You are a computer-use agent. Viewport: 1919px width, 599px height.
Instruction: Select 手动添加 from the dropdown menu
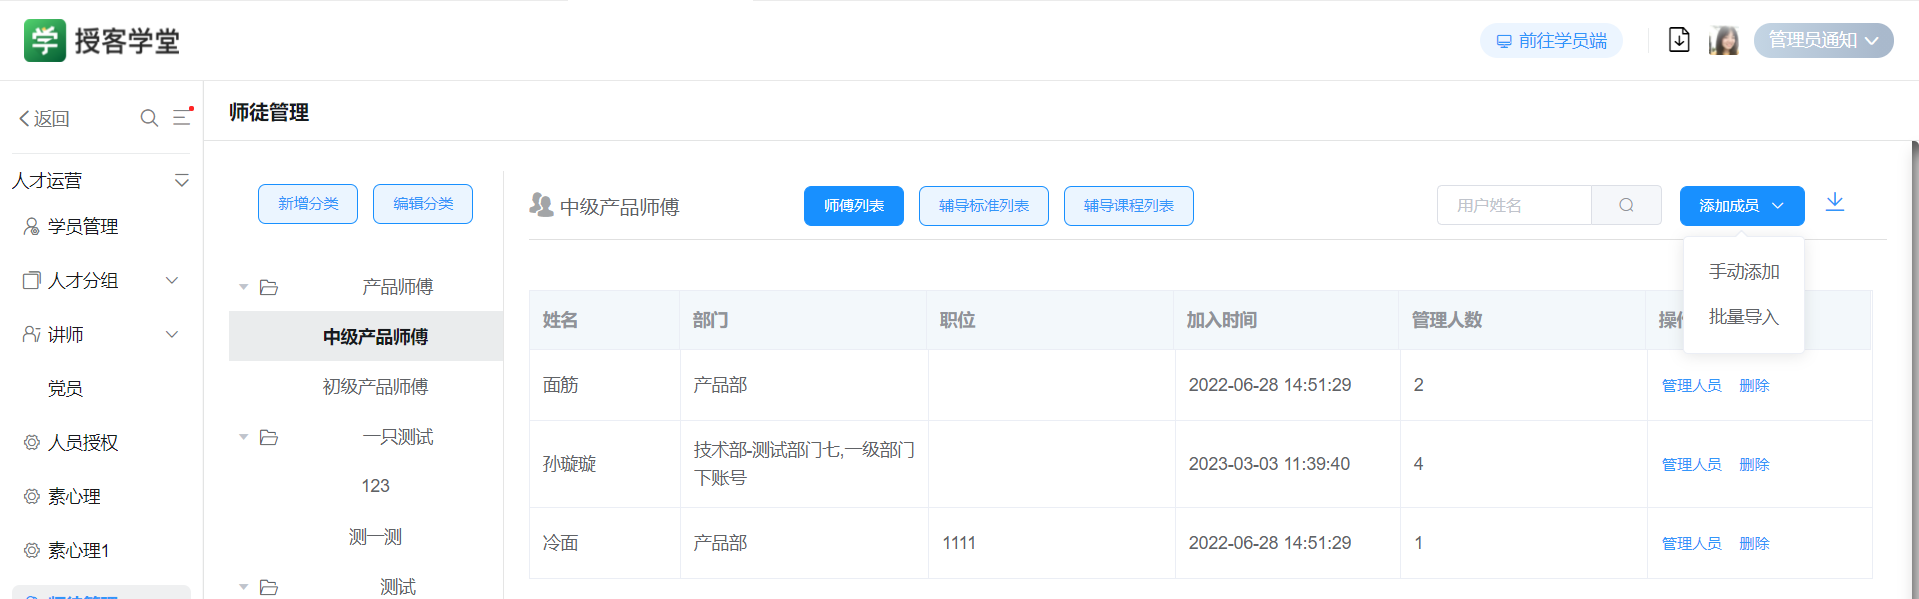(1743, 272)
